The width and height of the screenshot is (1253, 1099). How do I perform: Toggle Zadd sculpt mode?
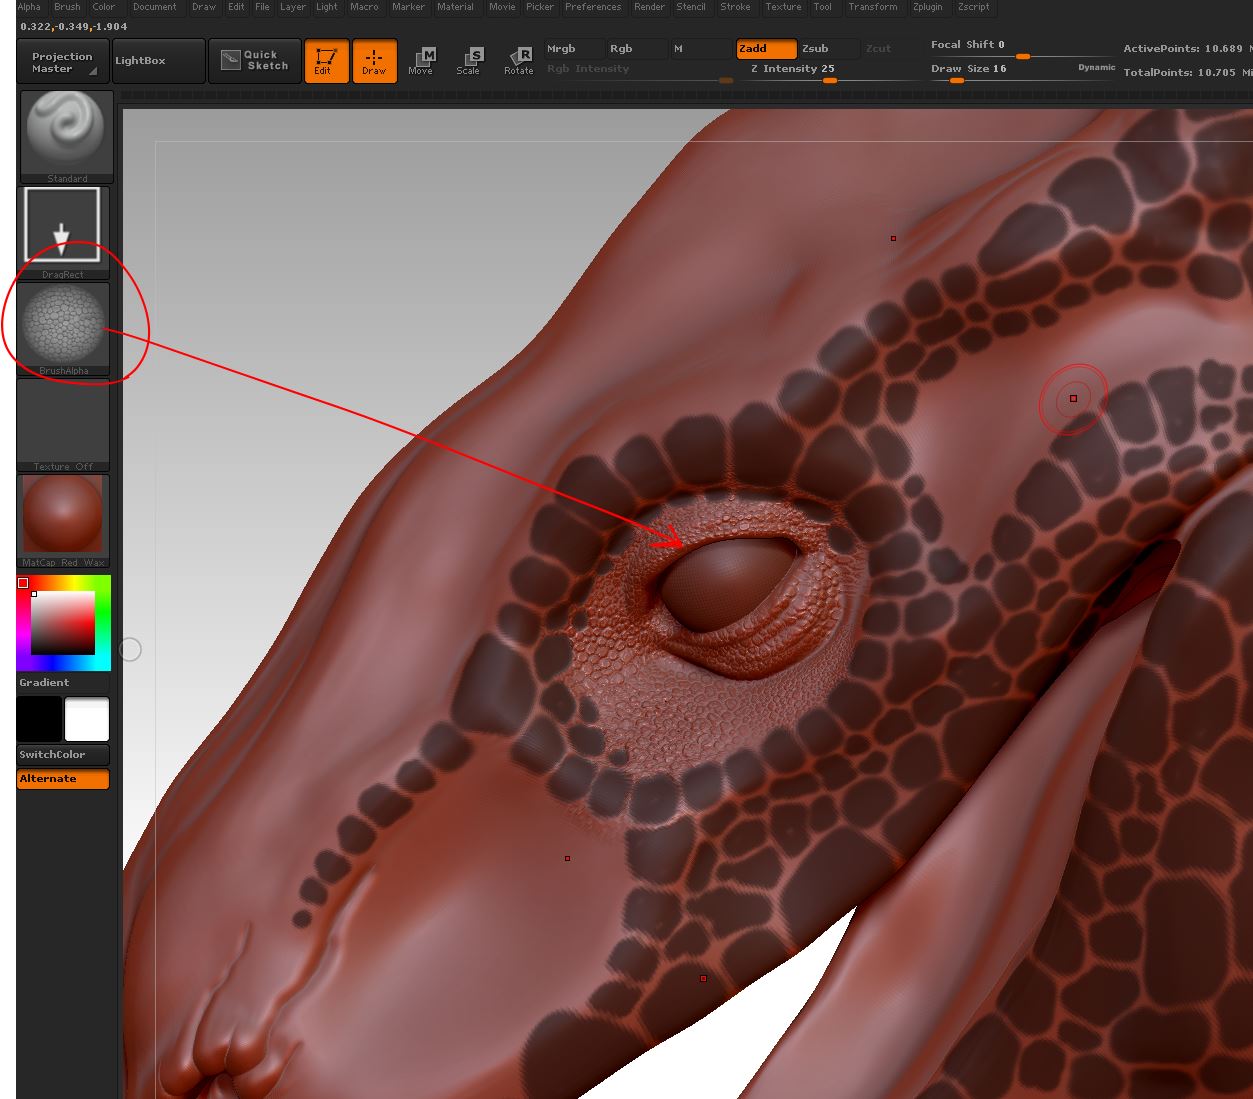pos(766,49)
